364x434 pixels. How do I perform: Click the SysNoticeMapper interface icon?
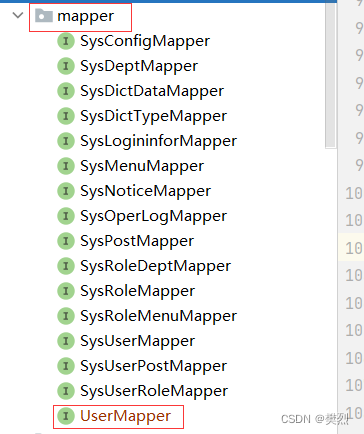tap(66, 191)
